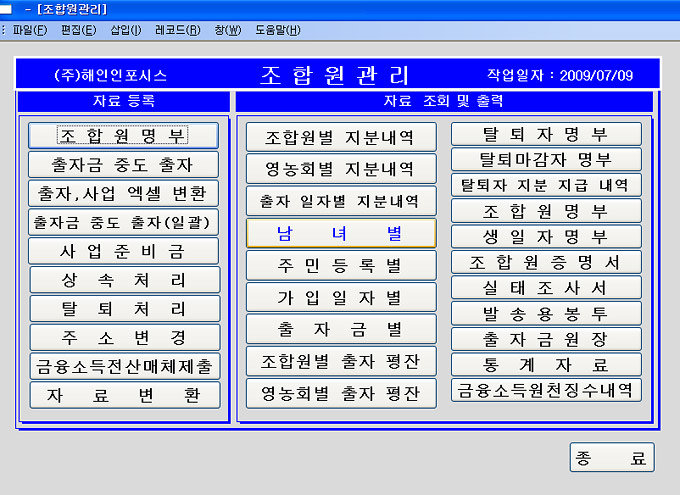
Task: Click the 출자금별 button
Action: click(x=341, y=329)
